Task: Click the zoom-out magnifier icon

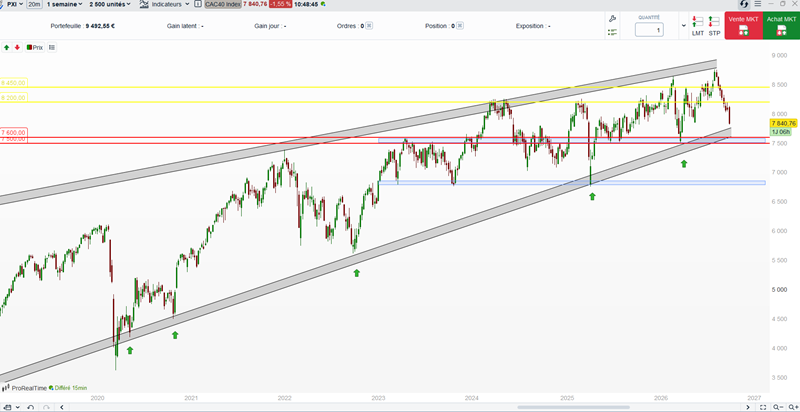Action: coord(777,407)
